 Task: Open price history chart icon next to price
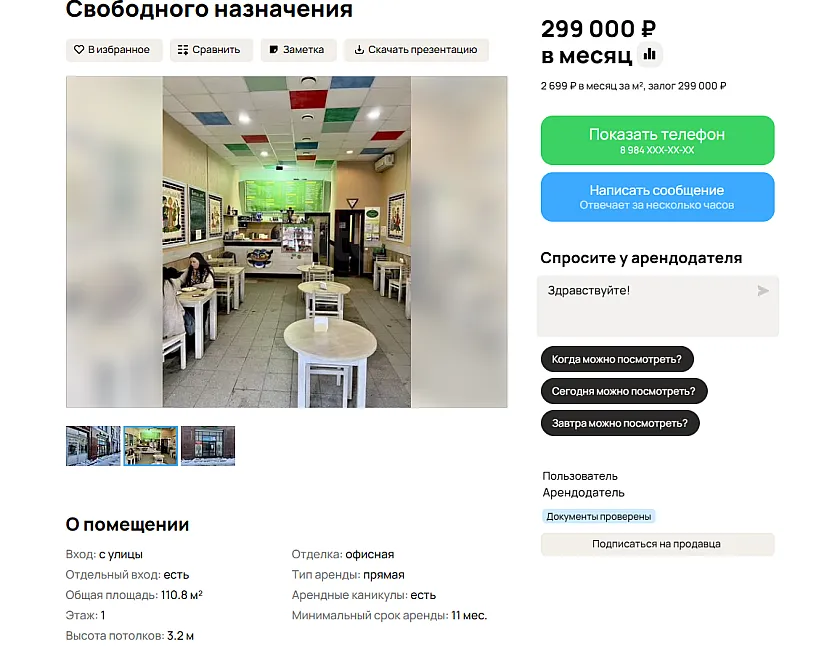click(649, 54)
